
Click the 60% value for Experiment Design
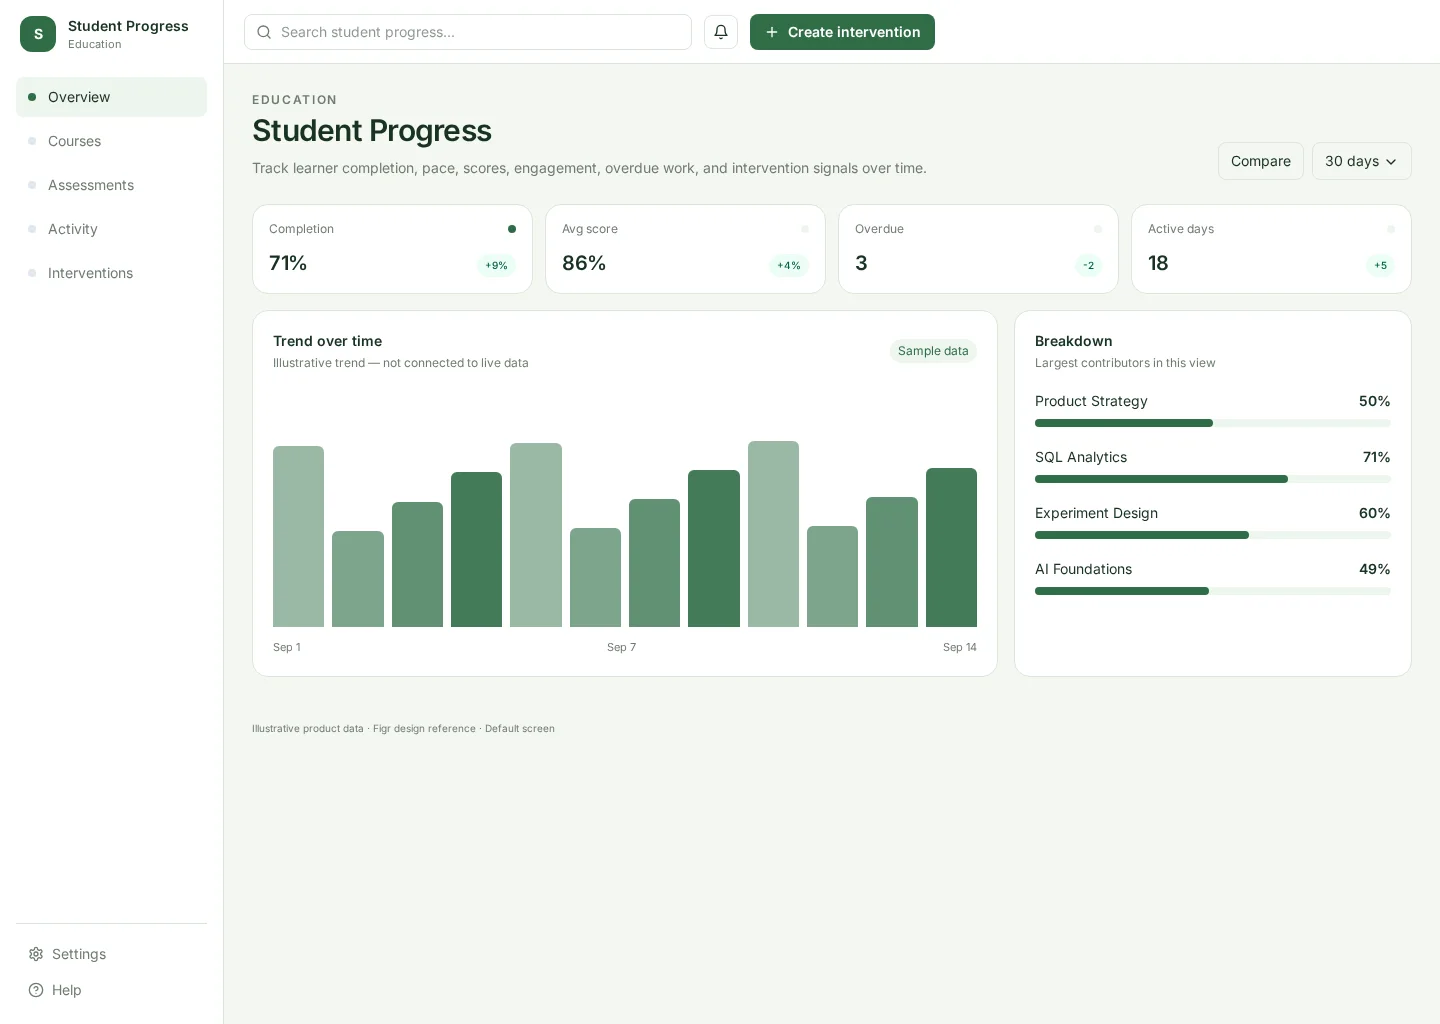(x=1375, y=513)
